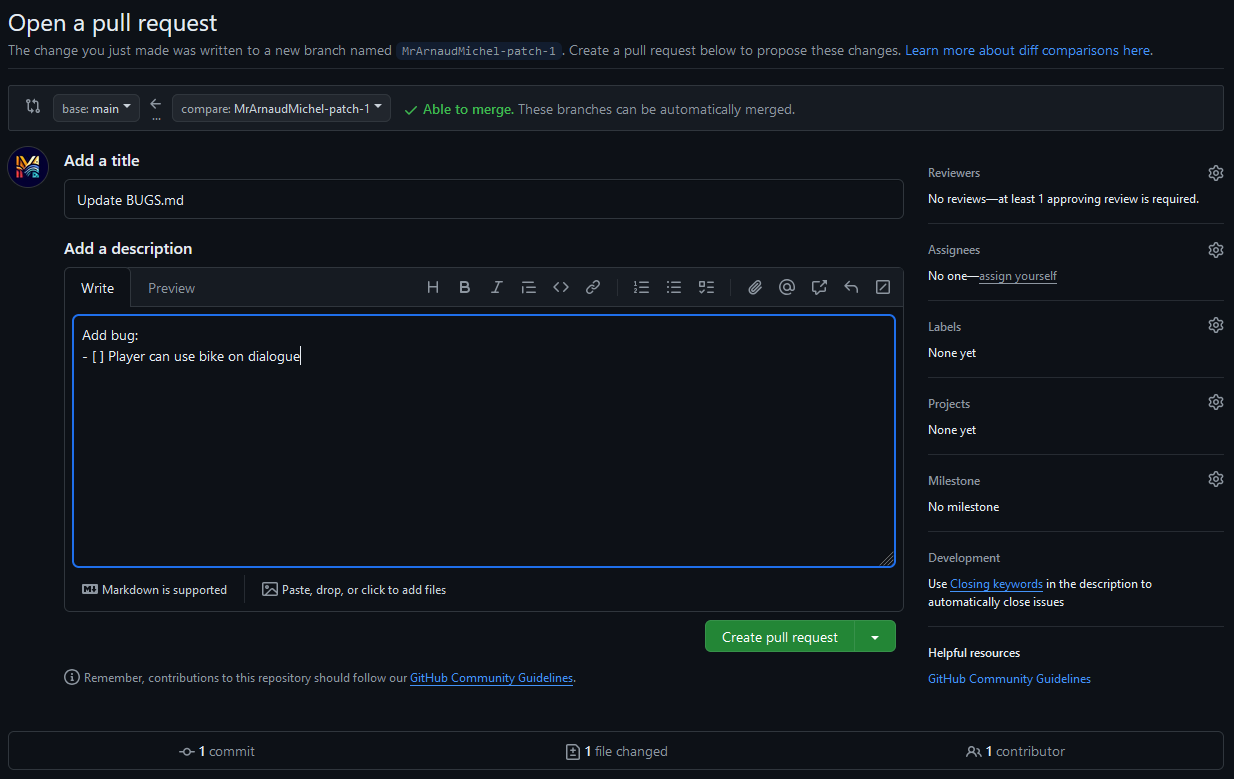Insert a task list in description
This screenshot has width=1234, height=779.
coord(706,288)
